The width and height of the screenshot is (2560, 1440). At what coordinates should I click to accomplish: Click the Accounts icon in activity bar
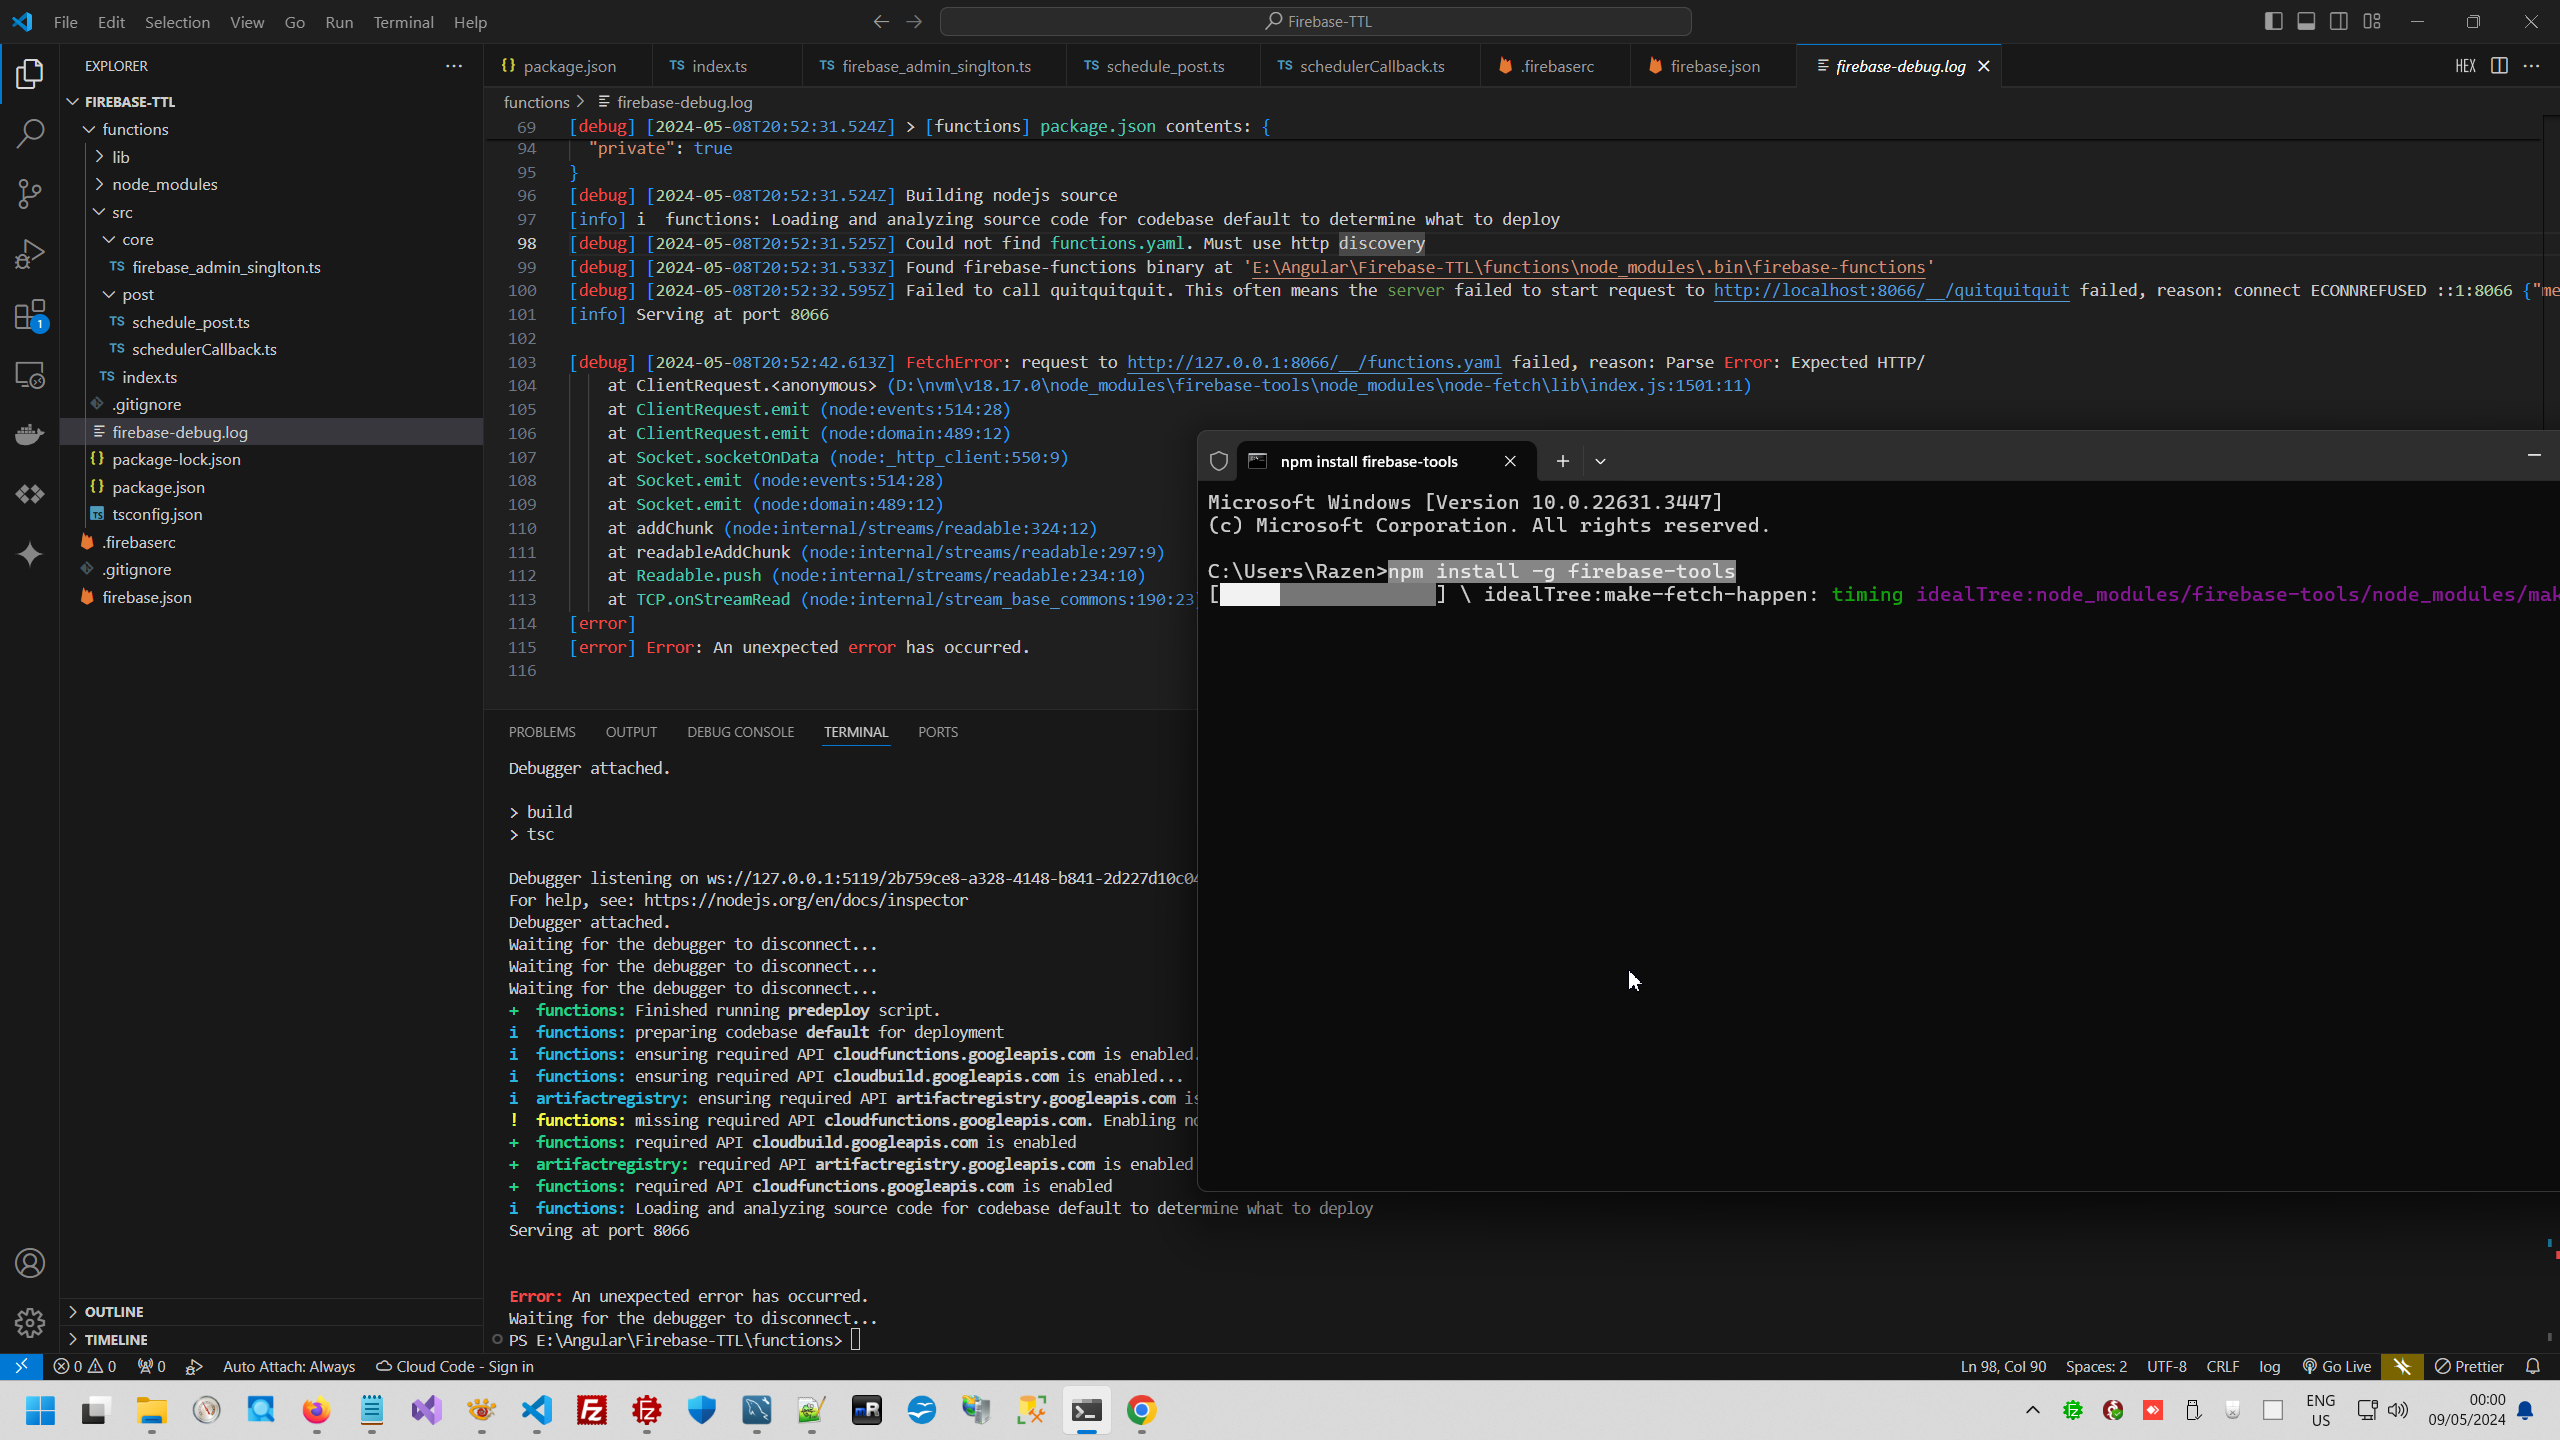30,1263
